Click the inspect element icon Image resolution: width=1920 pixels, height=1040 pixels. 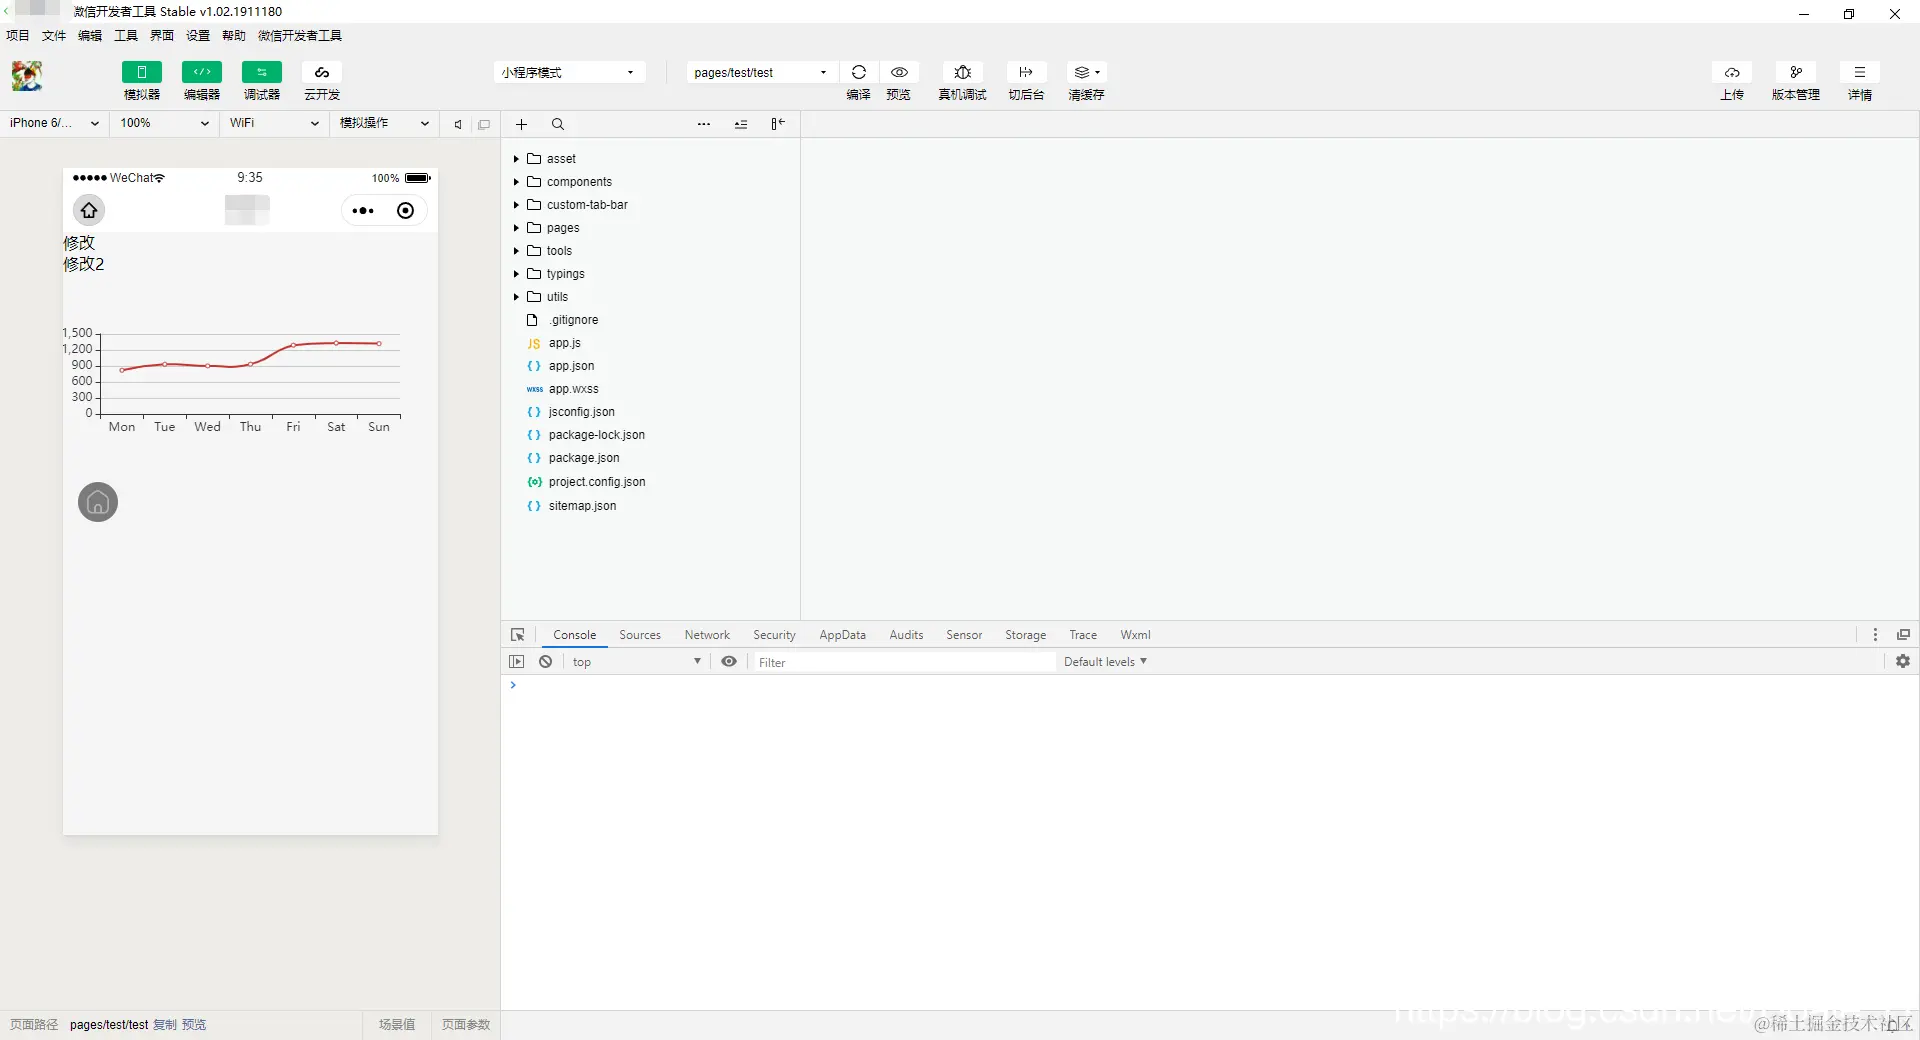[x=518, y=635]
